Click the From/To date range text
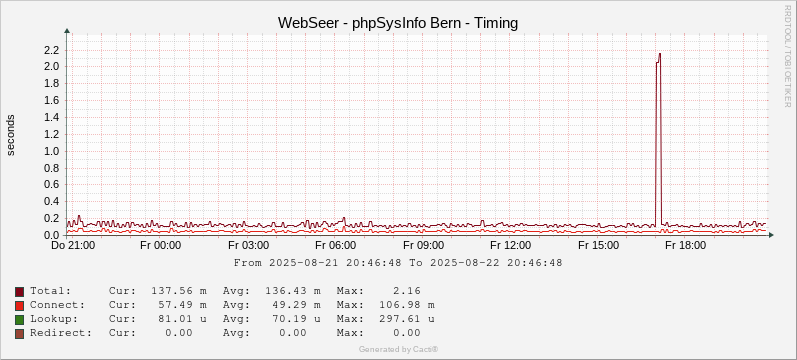 398,263
